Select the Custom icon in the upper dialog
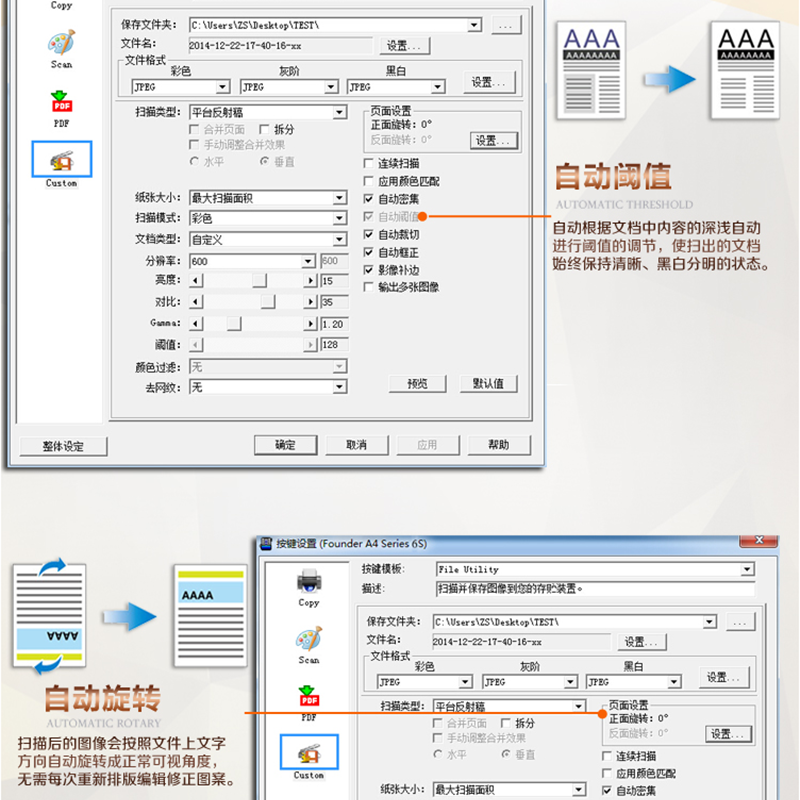 [61, 162]
